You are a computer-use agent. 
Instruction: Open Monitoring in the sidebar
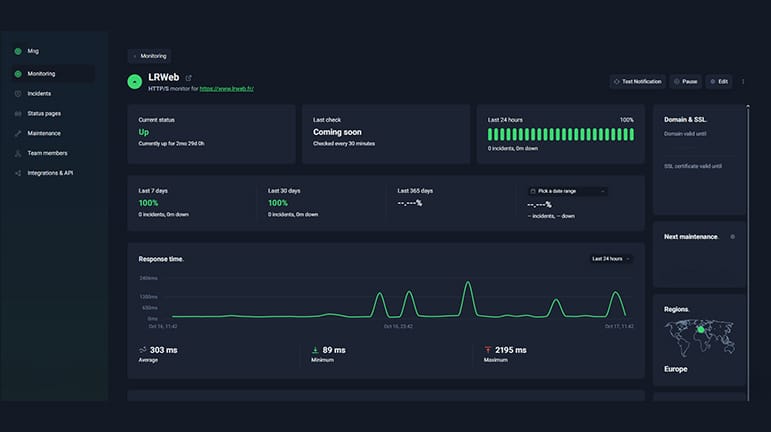[54, 74]
